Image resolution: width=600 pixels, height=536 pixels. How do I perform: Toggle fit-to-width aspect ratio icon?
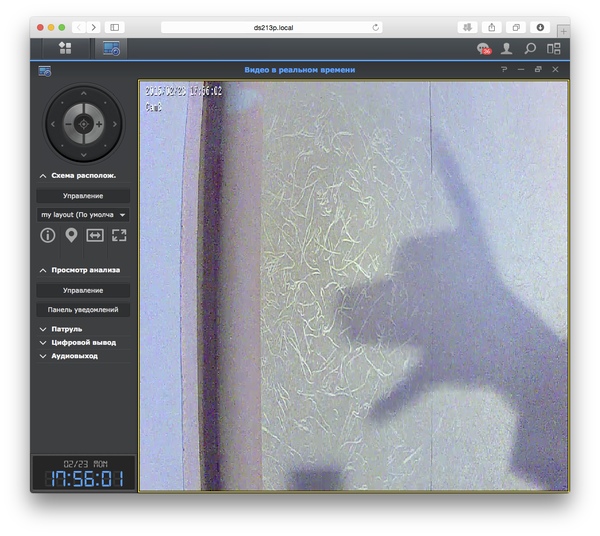point(95,235)
